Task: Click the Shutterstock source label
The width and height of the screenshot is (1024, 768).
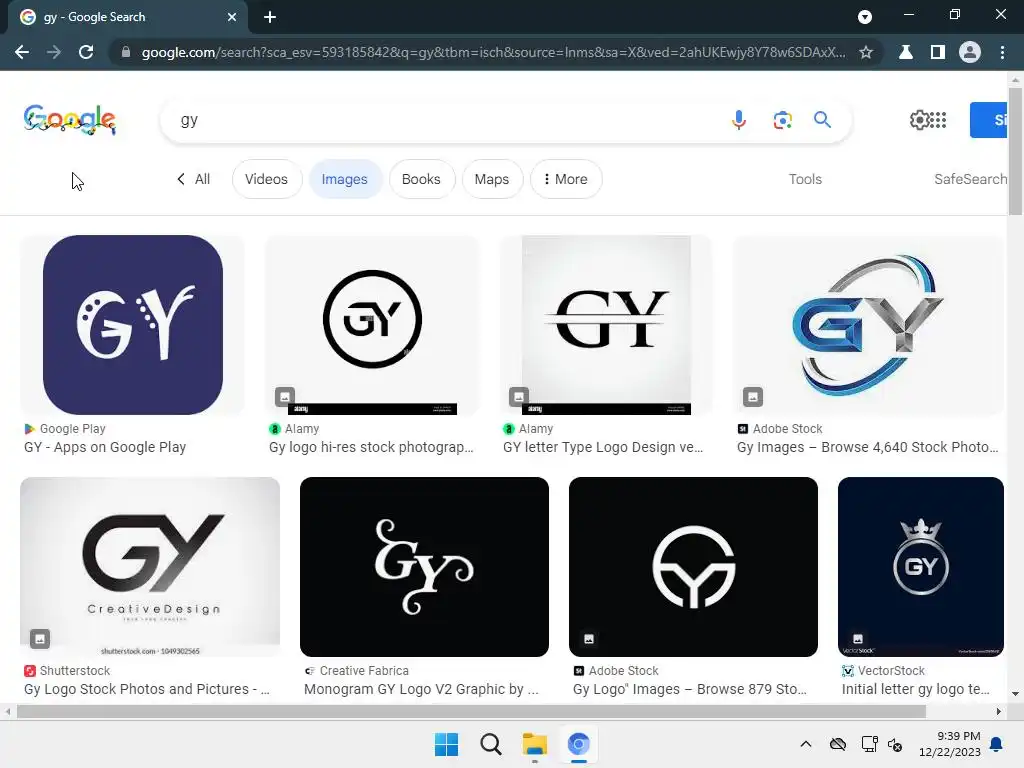Action: pyautogui.click(x=74, y=671)
